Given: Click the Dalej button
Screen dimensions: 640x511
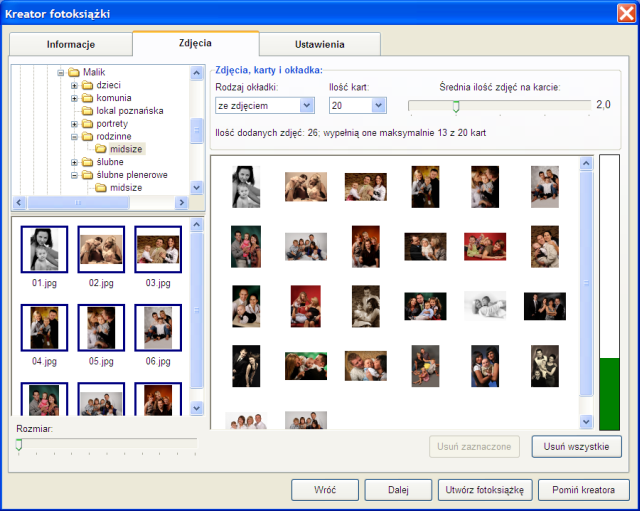Looking at the screenshot, I should click(397, 490).
